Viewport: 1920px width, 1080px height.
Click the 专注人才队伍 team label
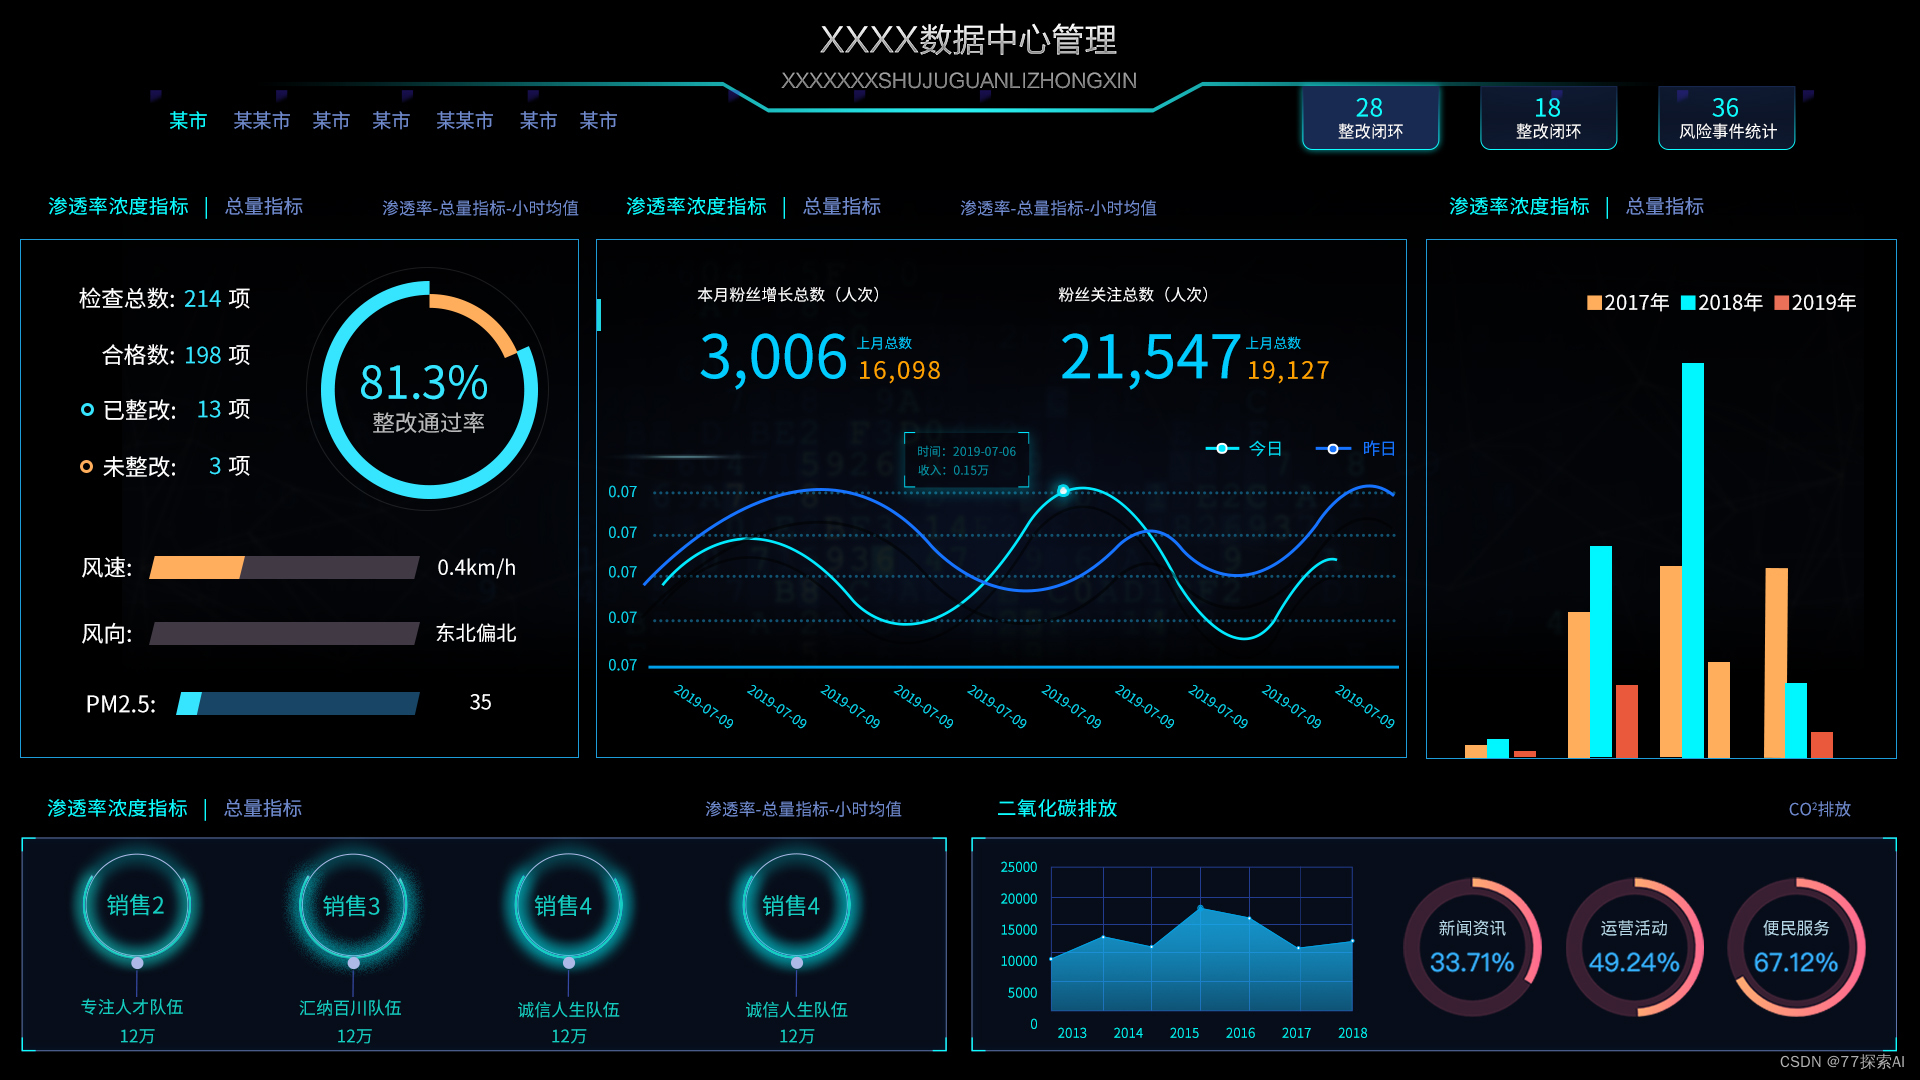click(132, 1007)
